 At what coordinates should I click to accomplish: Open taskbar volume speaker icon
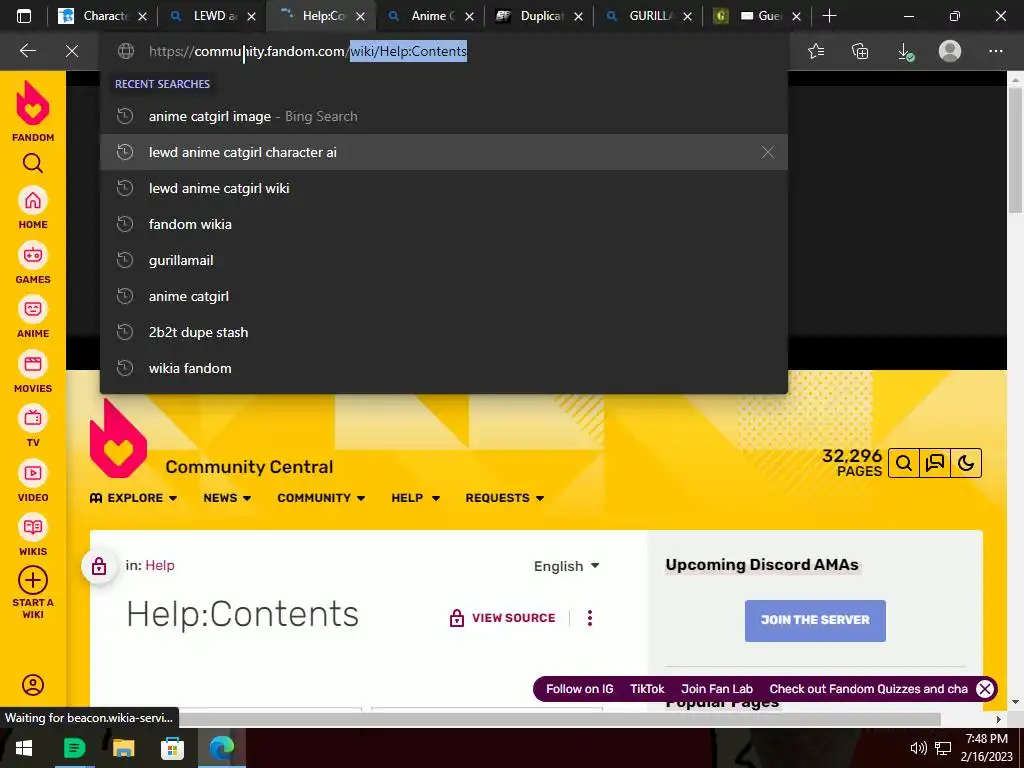click(x=918, y=748)
